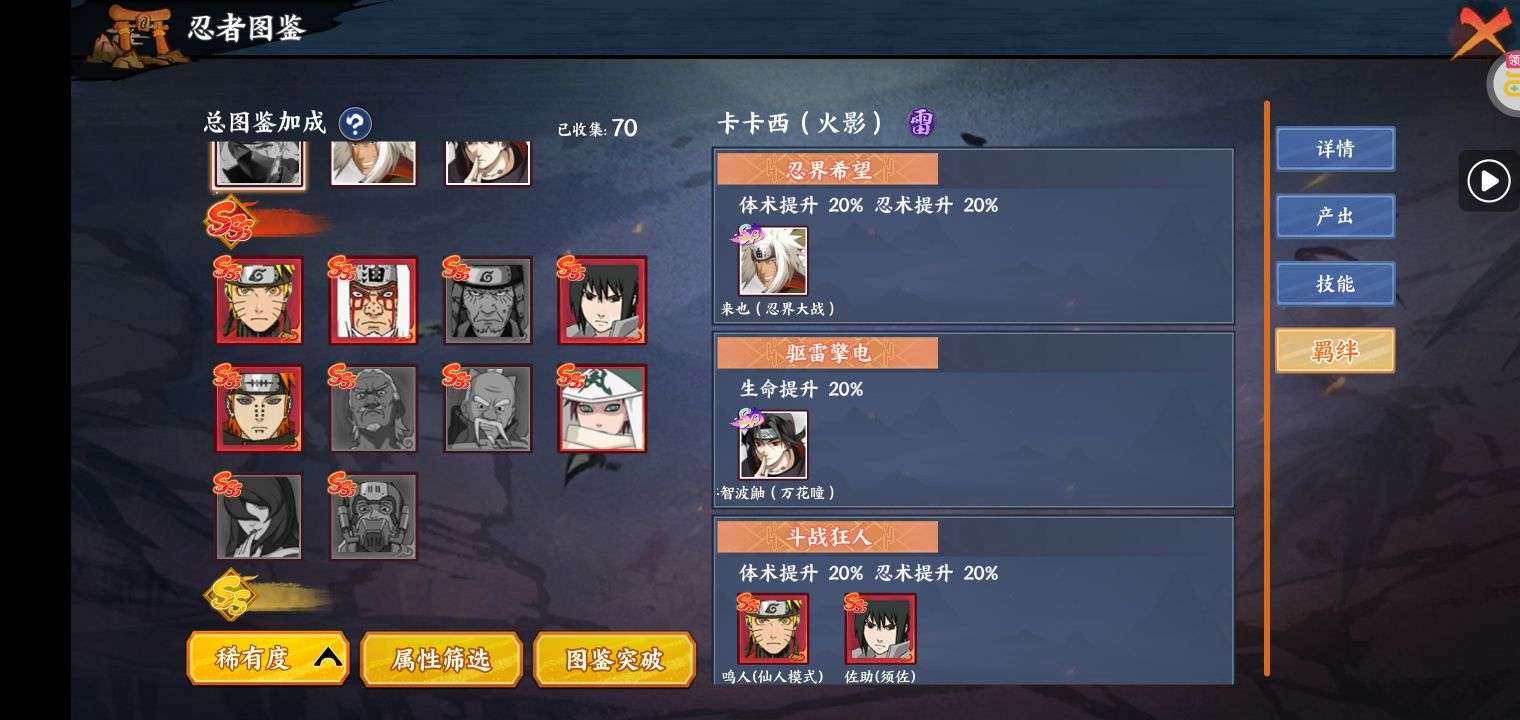Tap 智波鼬(万花瞳) bond partner thumbnail
The width and height of the screenshot is (1520, 720).
(x=772, y=445)
